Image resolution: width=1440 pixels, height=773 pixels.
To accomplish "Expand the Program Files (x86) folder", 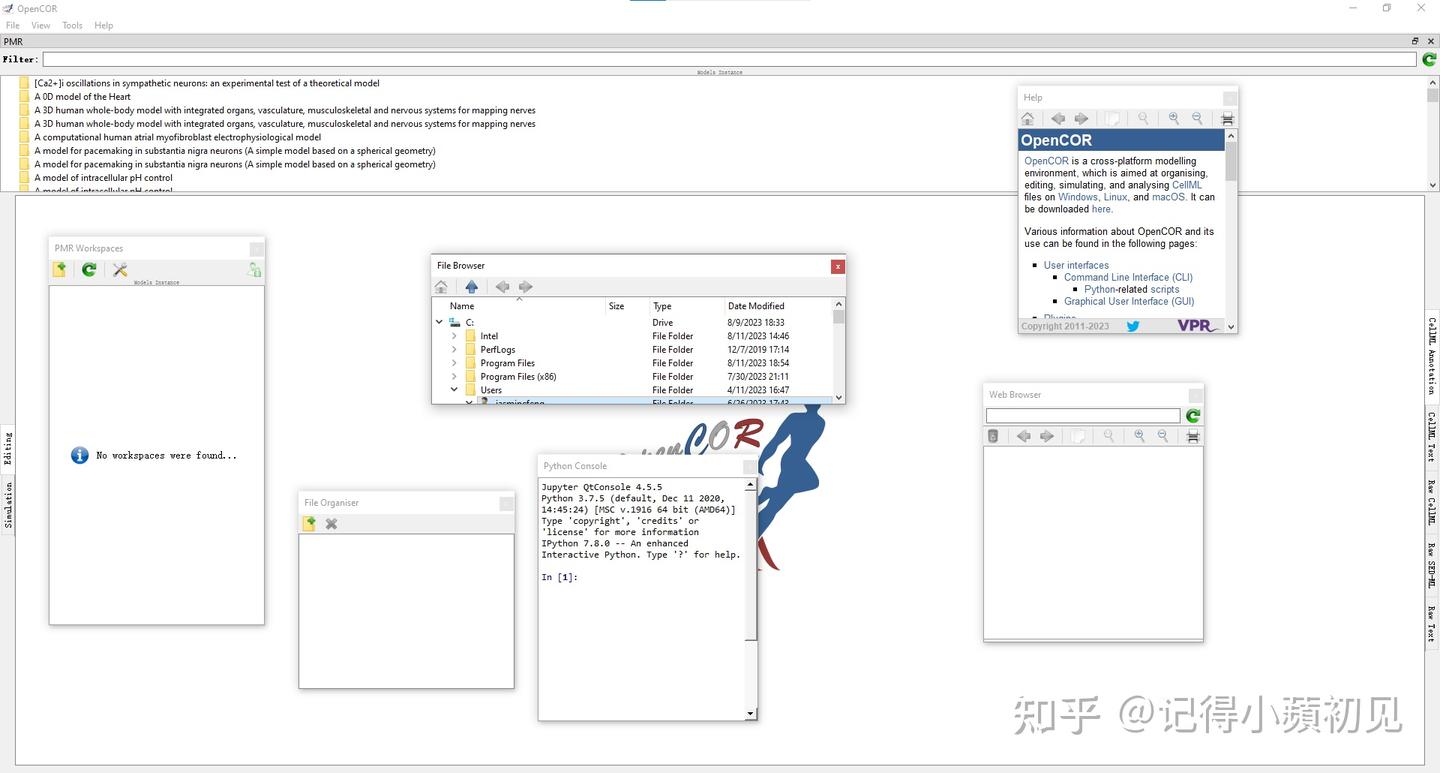I will (x=454, y=377).
